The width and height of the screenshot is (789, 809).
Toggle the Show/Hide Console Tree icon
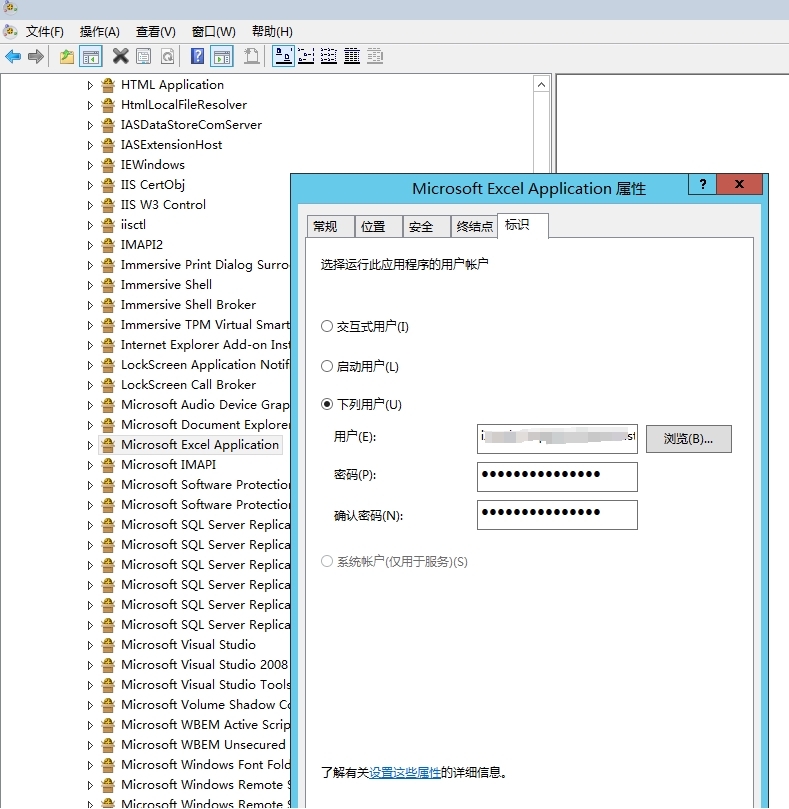tap(91, 56)
